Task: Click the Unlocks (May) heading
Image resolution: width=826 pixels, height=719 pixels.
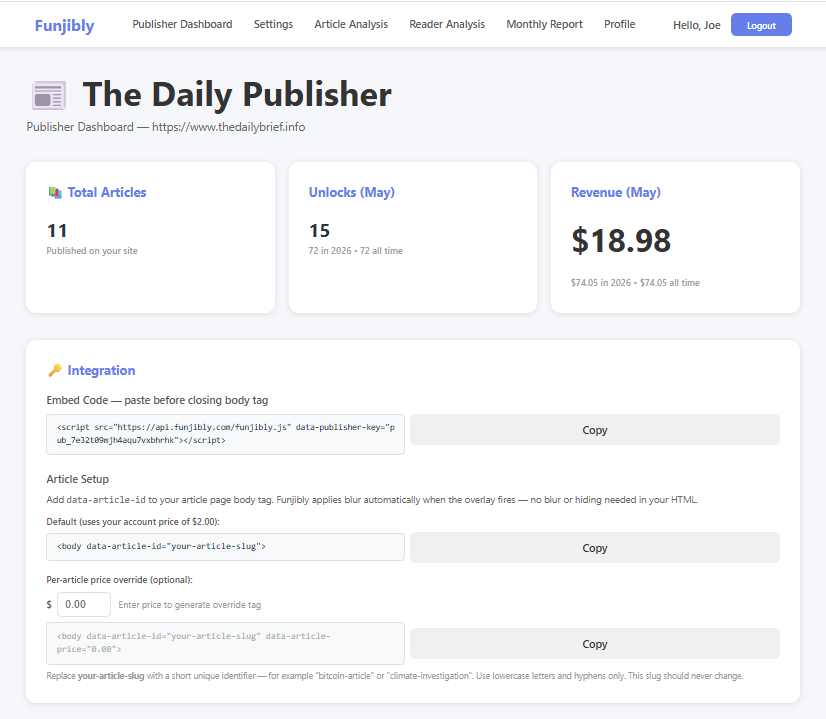Action: click(351, 192)
